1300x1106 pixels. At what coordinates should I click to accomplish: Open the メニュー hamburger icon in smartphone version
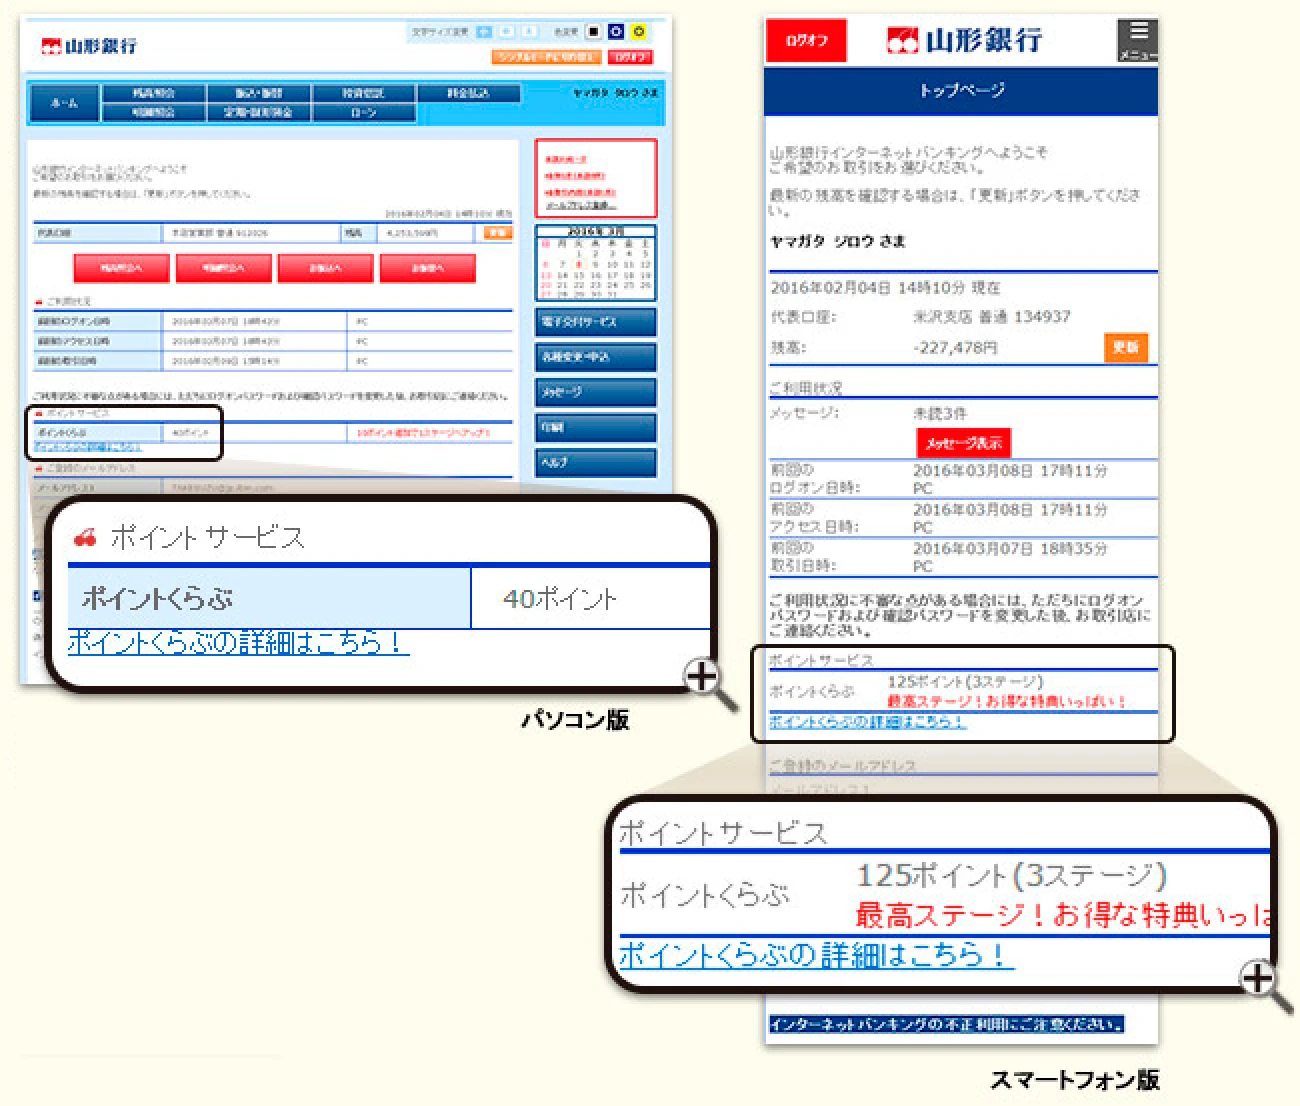pyautogui.click(x=1137, y=40)
